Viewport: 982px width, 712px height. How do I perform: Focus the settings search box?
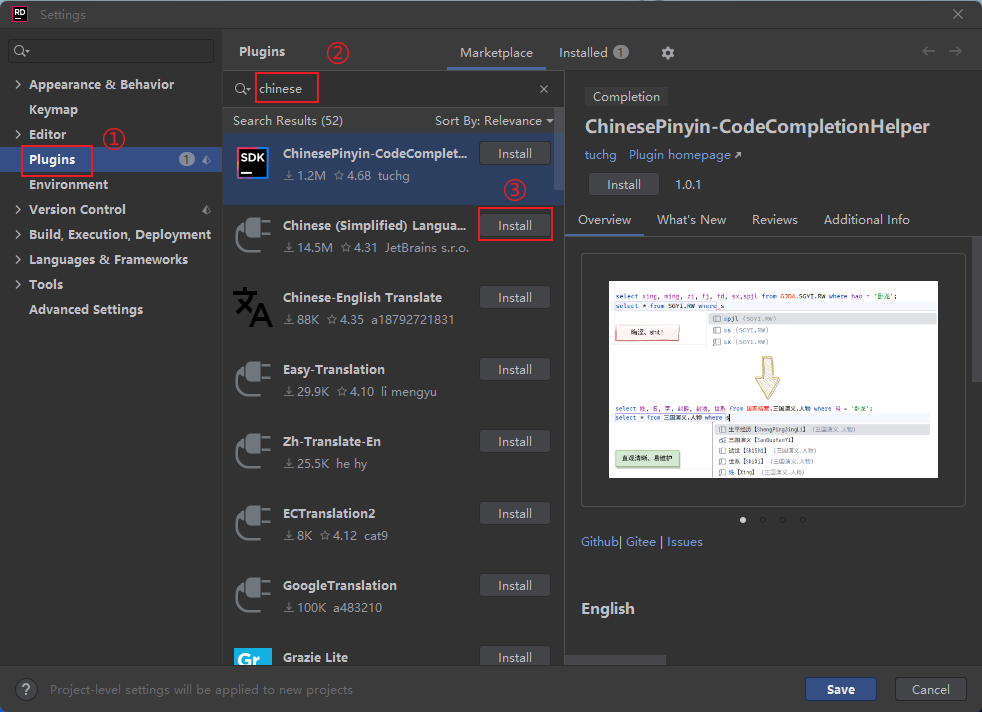click(111, 51)
